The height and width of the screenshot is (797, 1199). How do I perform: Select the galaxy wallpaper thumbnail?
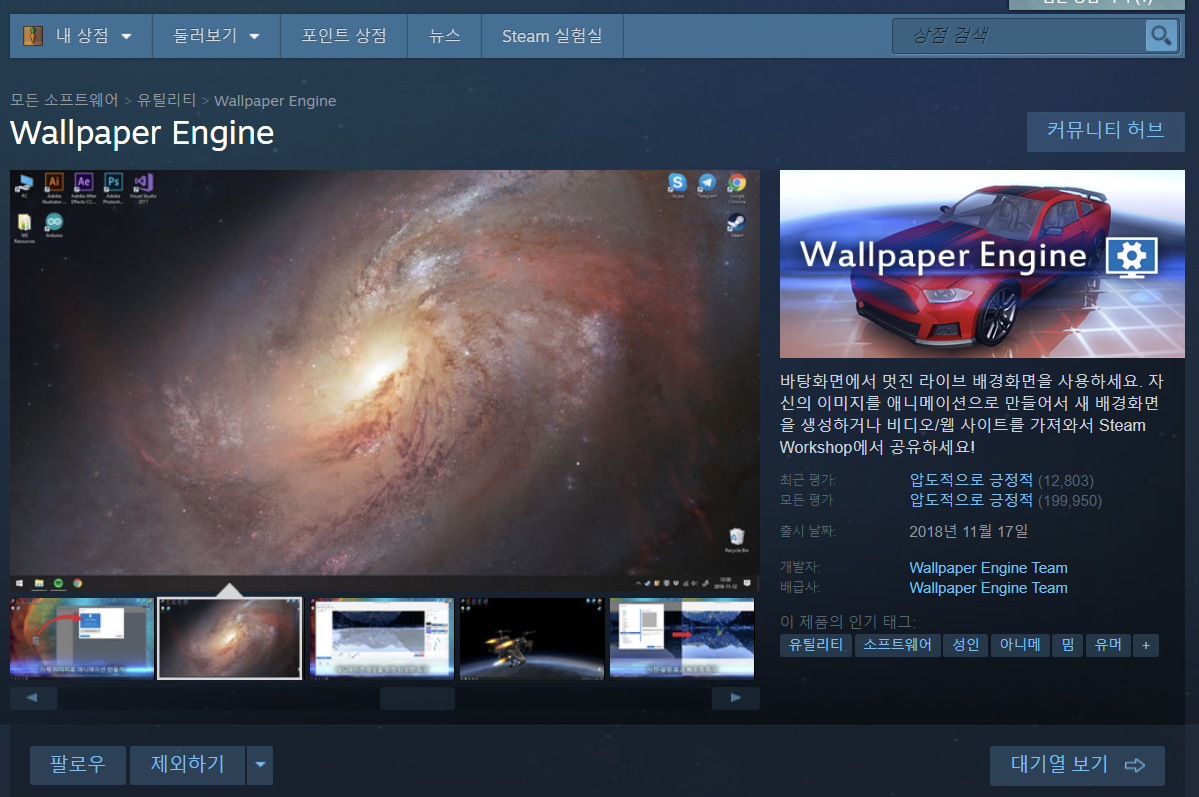(x=229, y=639)
